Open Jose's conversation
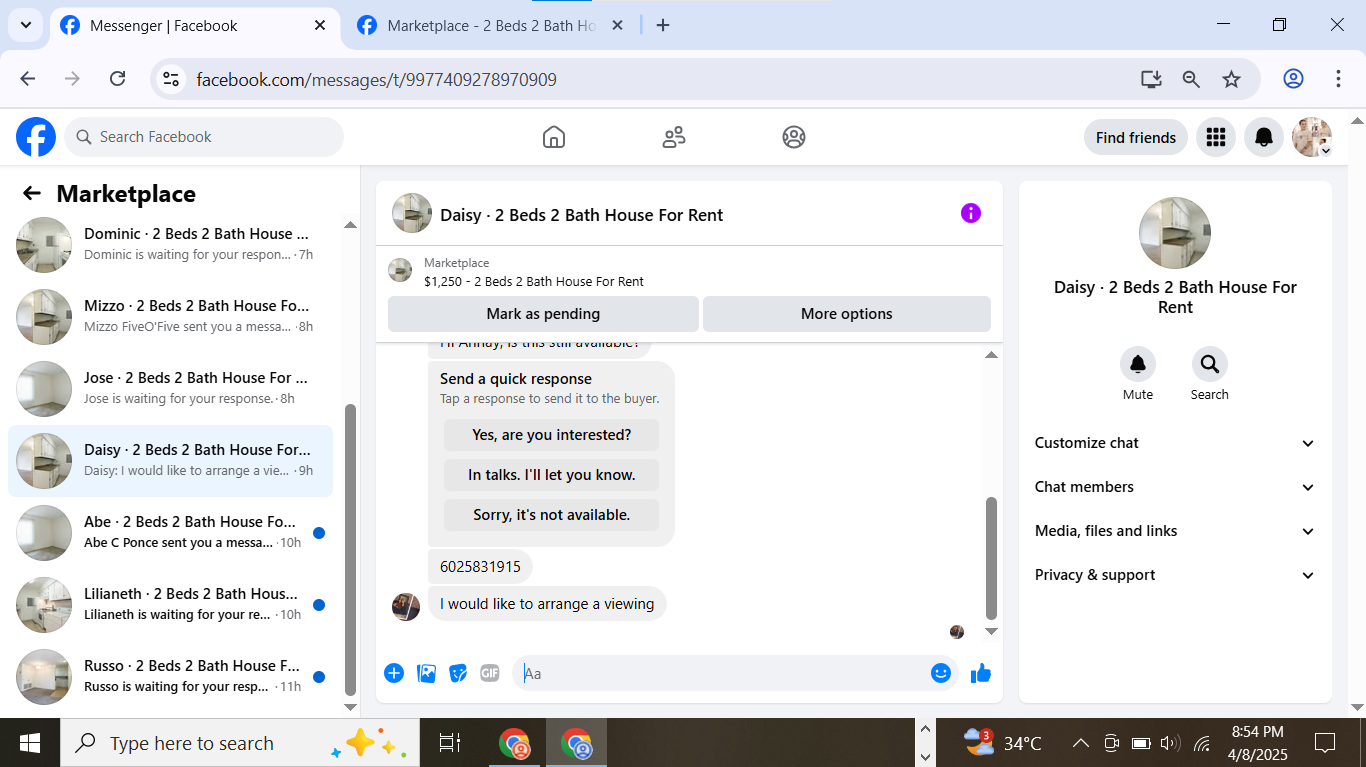 point(170,389)
